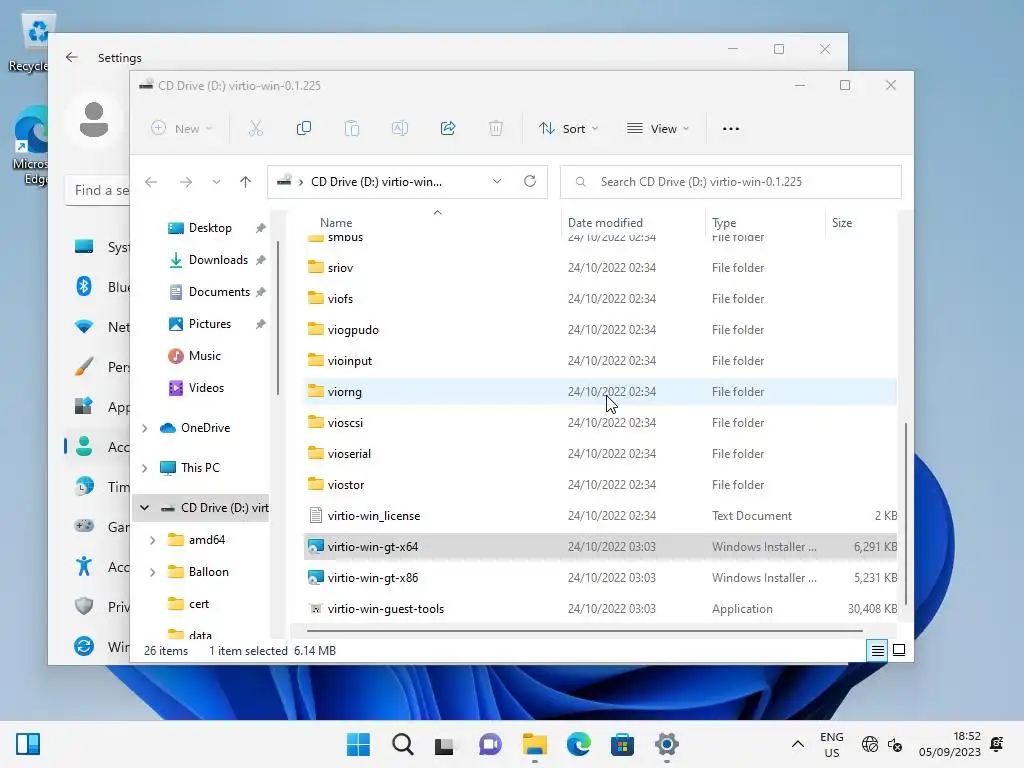The width and height of the screenshot is (1024, 768).
Task: Select virtio-win-gt-x86 installer file
Action: coord(600,578)
